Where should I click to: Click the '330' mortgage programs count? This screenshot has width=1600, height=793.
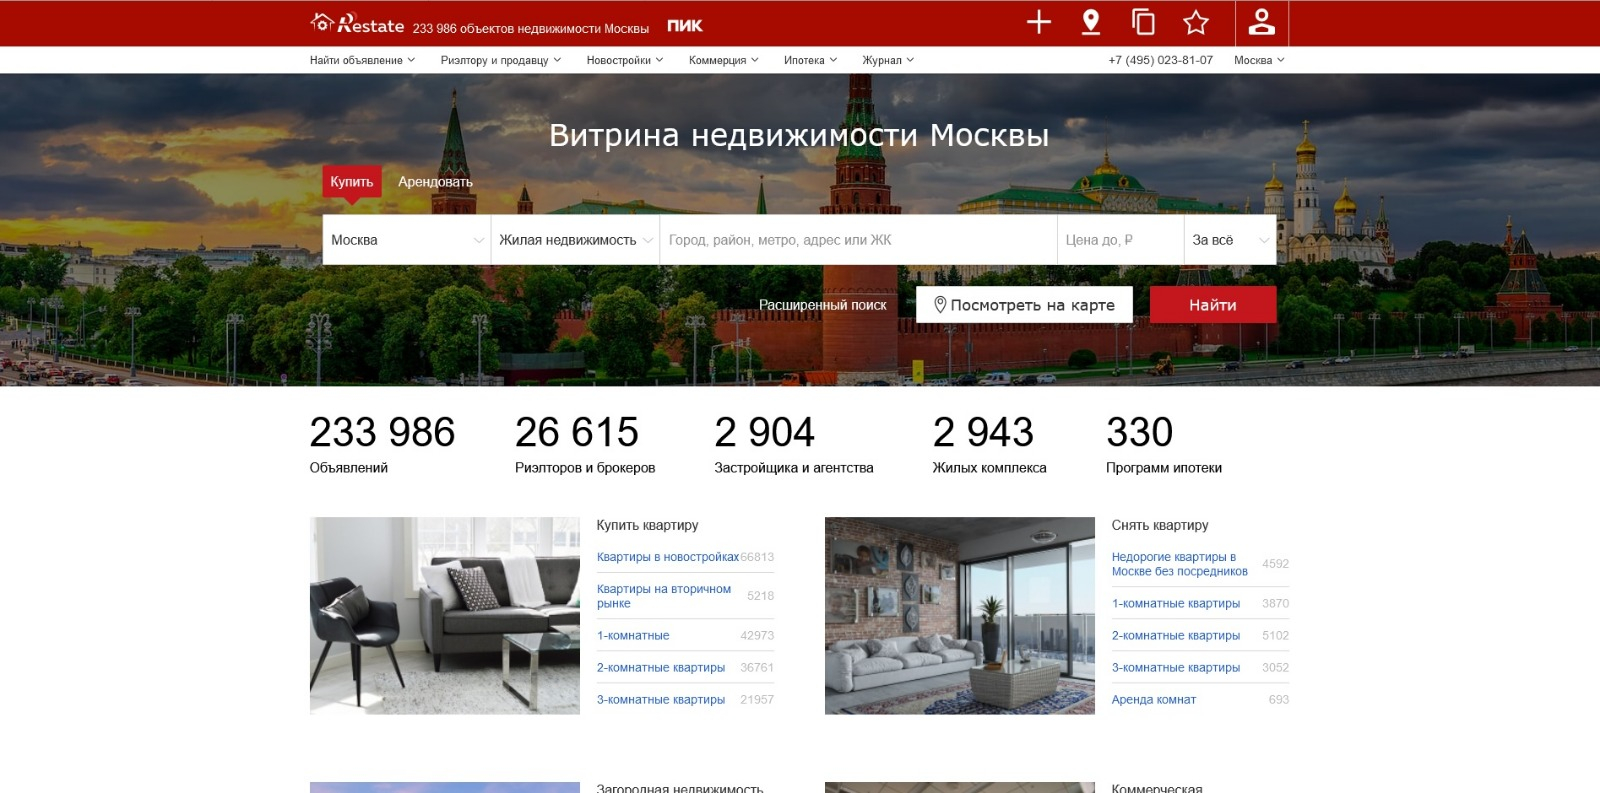point(1140,432)
